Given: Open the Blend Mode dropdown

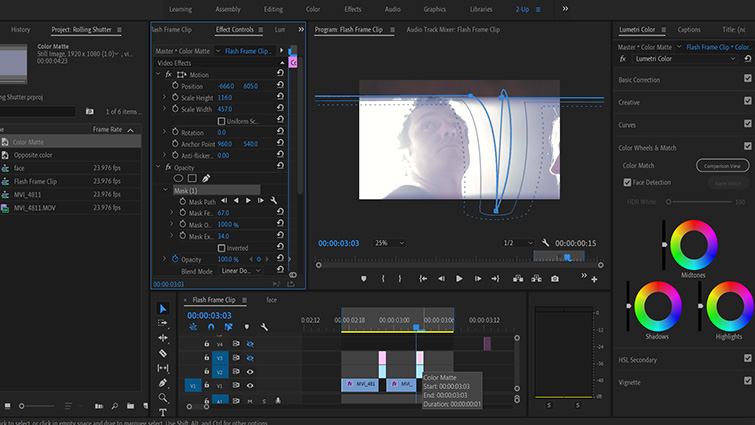Looking at the screenshot, I should pos(239,270).
